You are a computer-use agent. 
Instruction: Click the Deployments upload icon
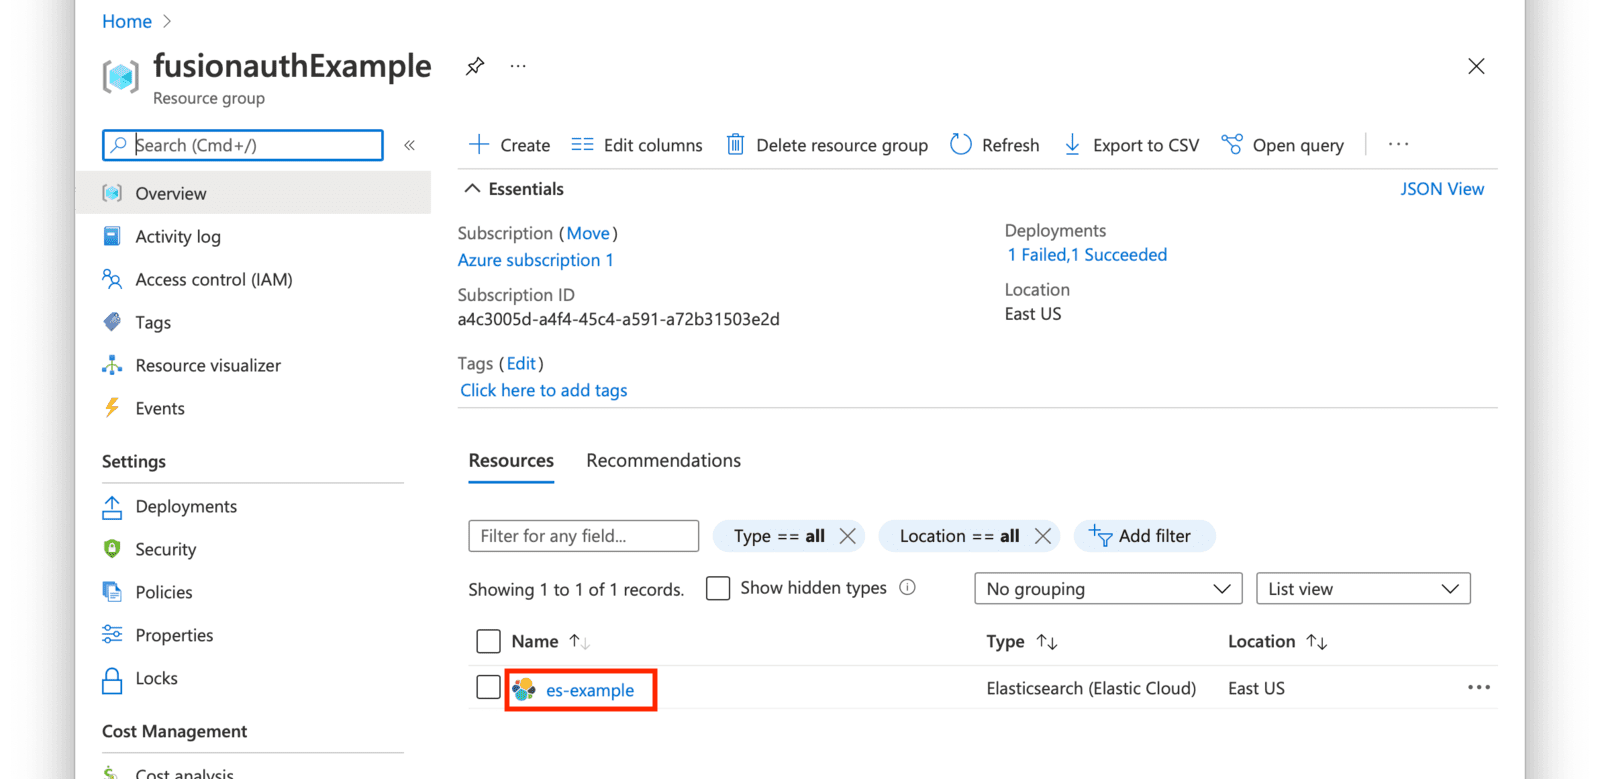112,507
